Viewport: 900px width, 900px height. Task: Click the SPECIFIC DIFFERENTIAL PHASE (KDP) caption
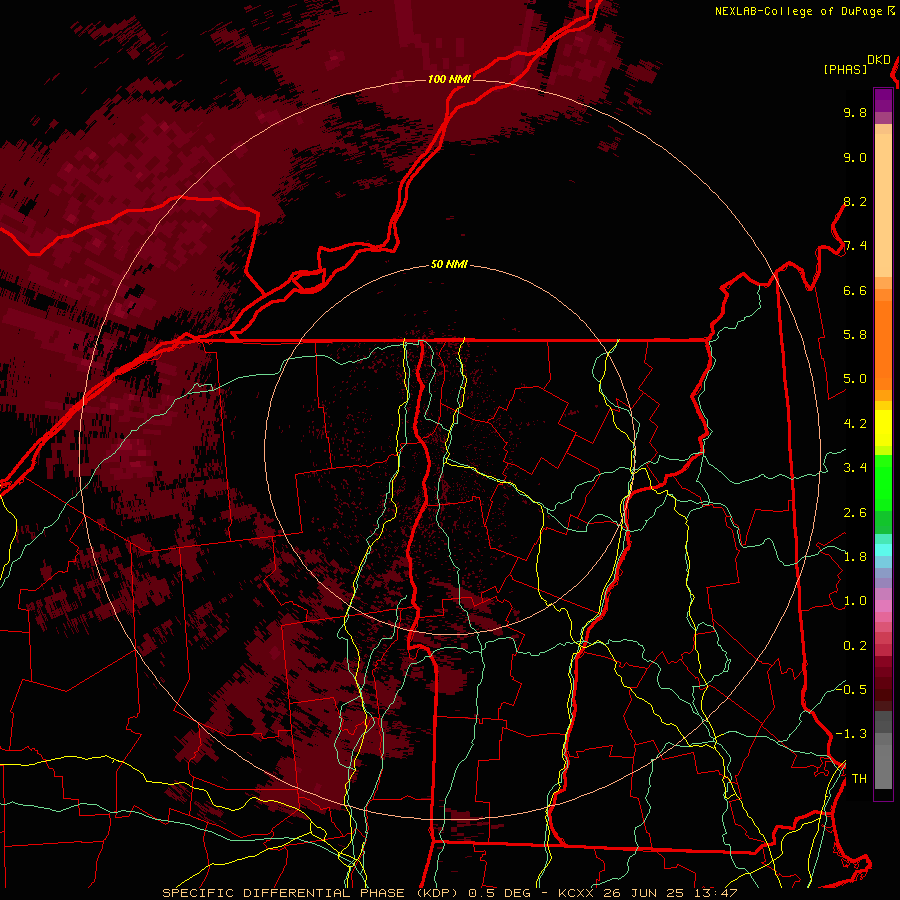[312, 893]
